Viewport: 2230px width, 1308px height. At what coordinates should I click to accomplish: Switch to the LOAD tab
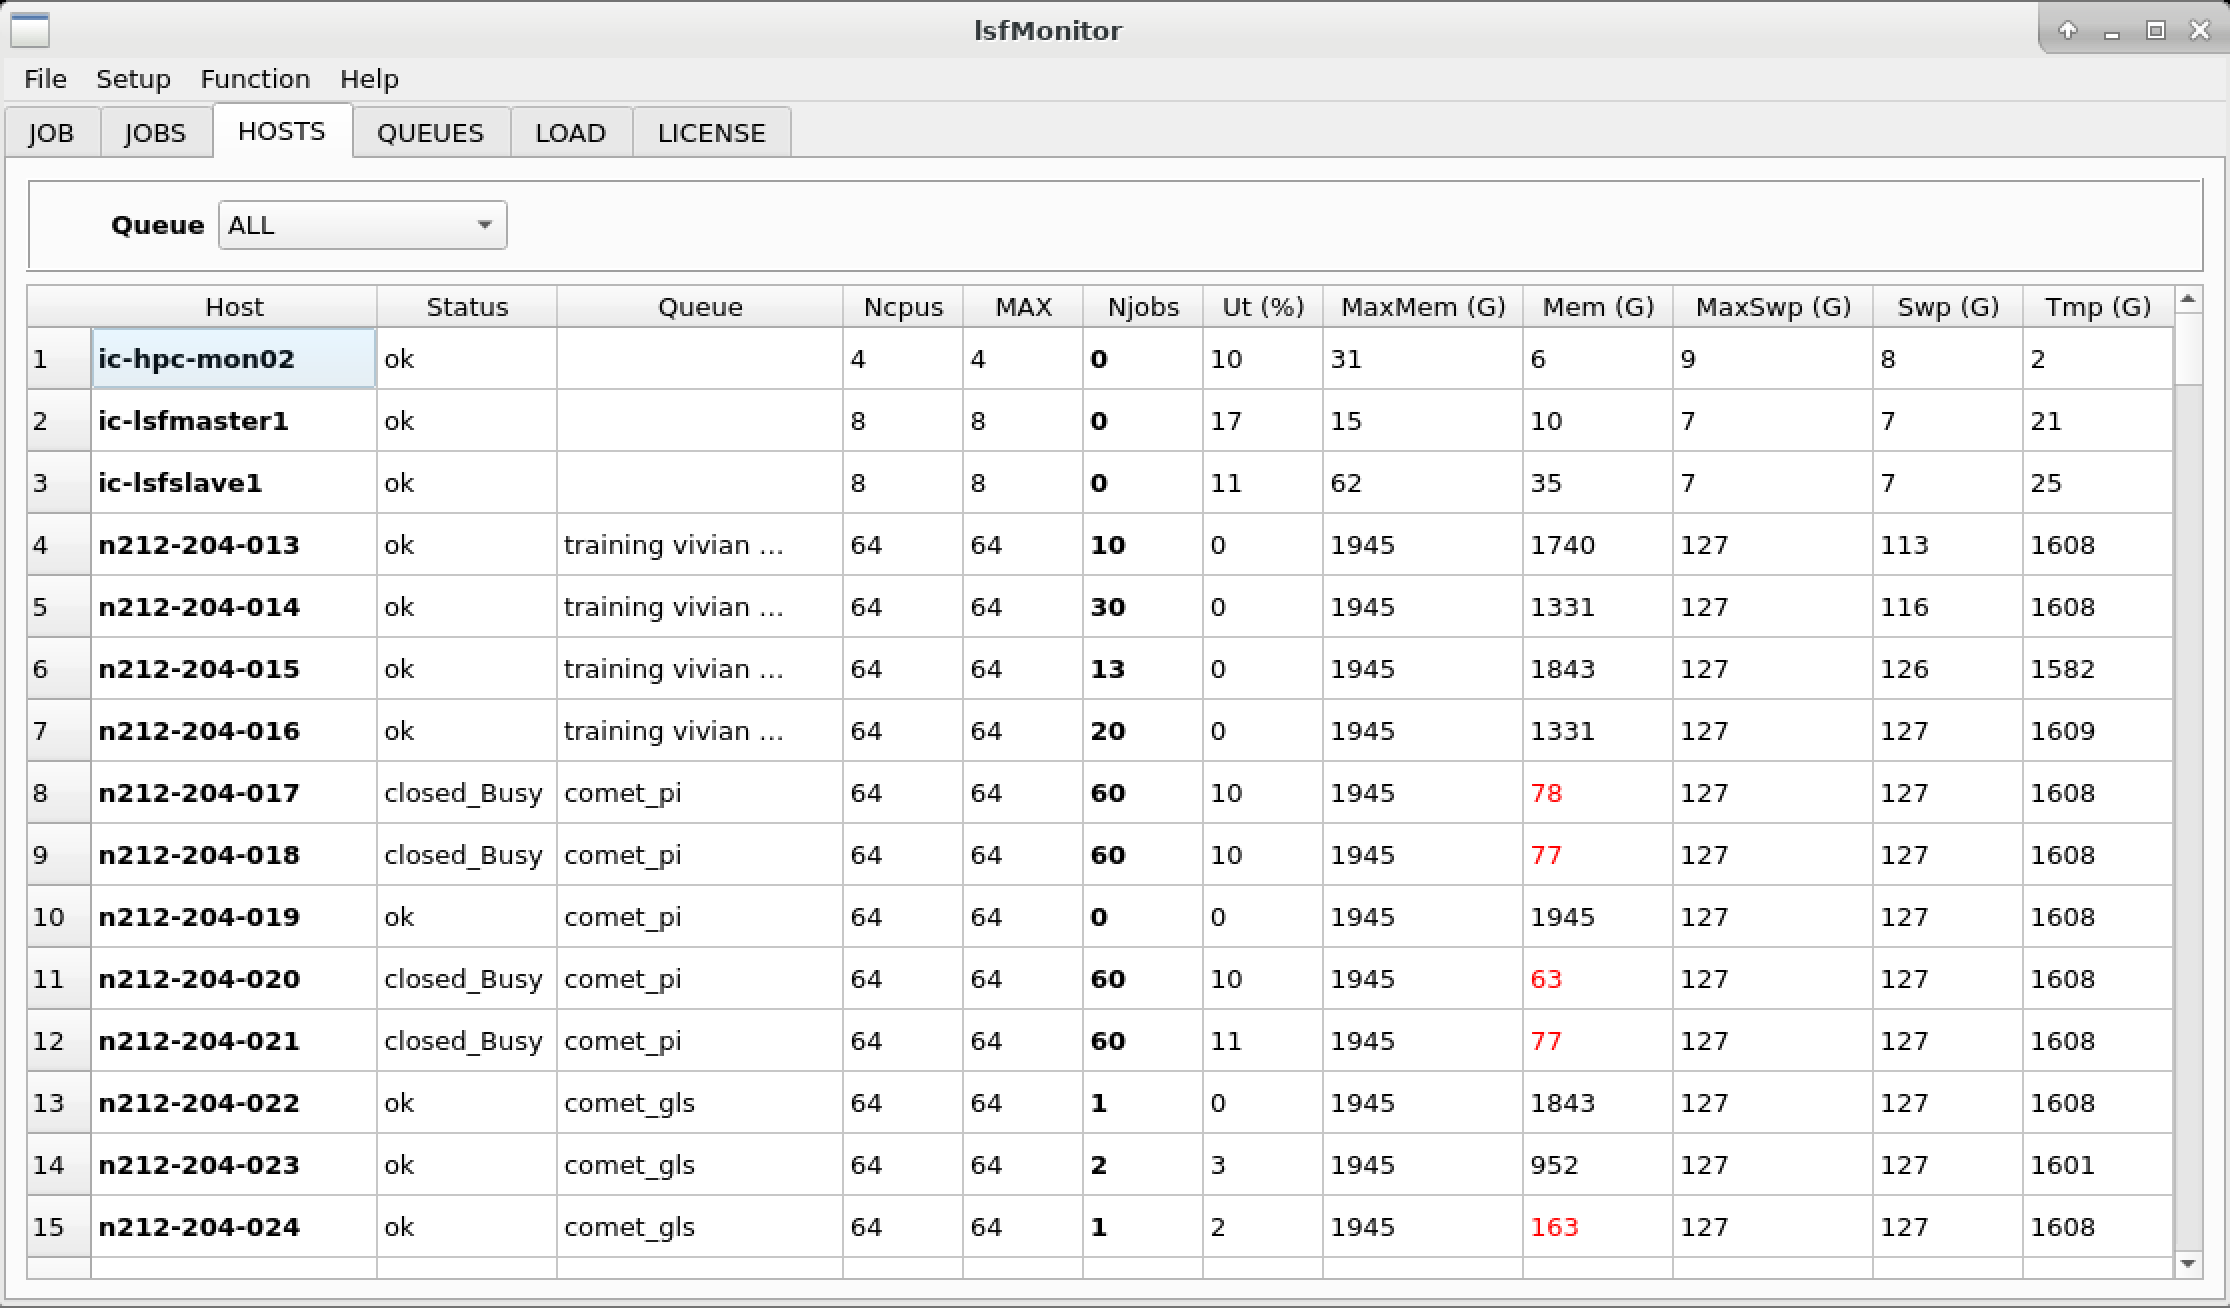[570, 133]
